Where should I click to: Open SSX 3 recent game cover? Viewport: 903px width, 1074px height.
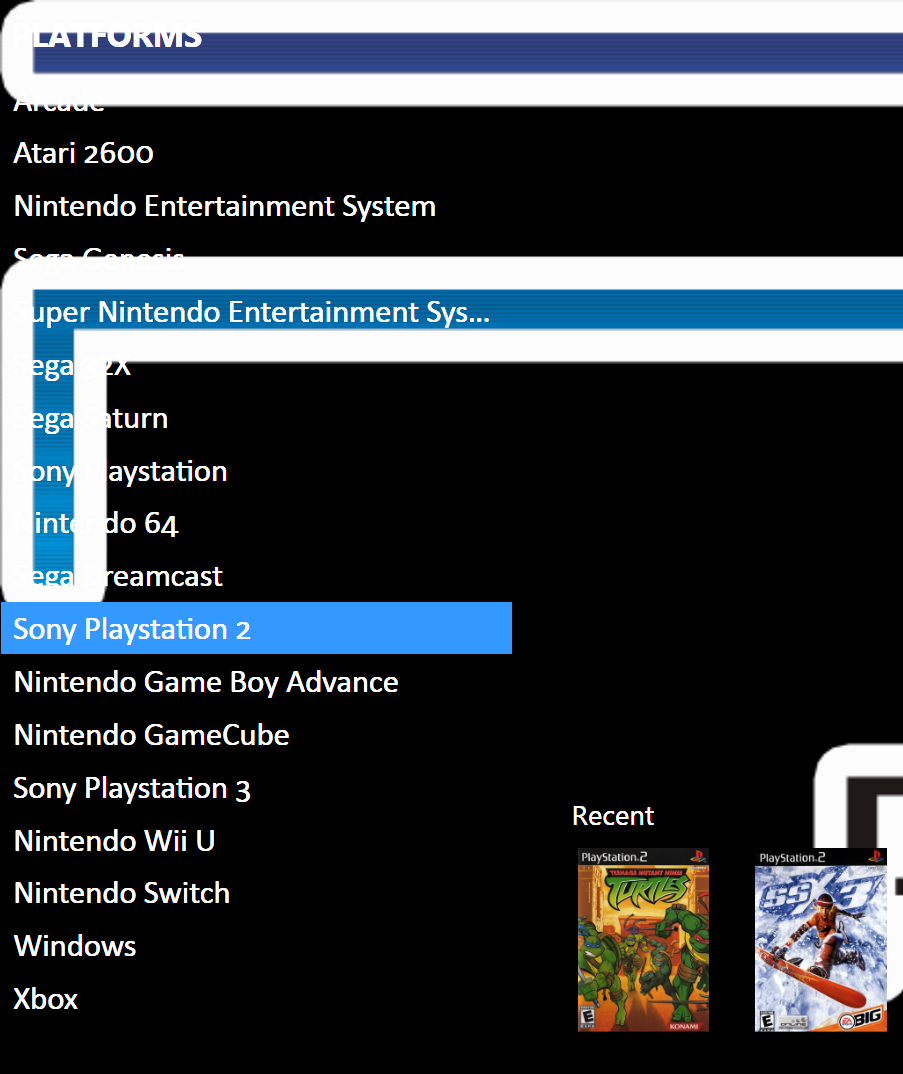pos(821,940)
